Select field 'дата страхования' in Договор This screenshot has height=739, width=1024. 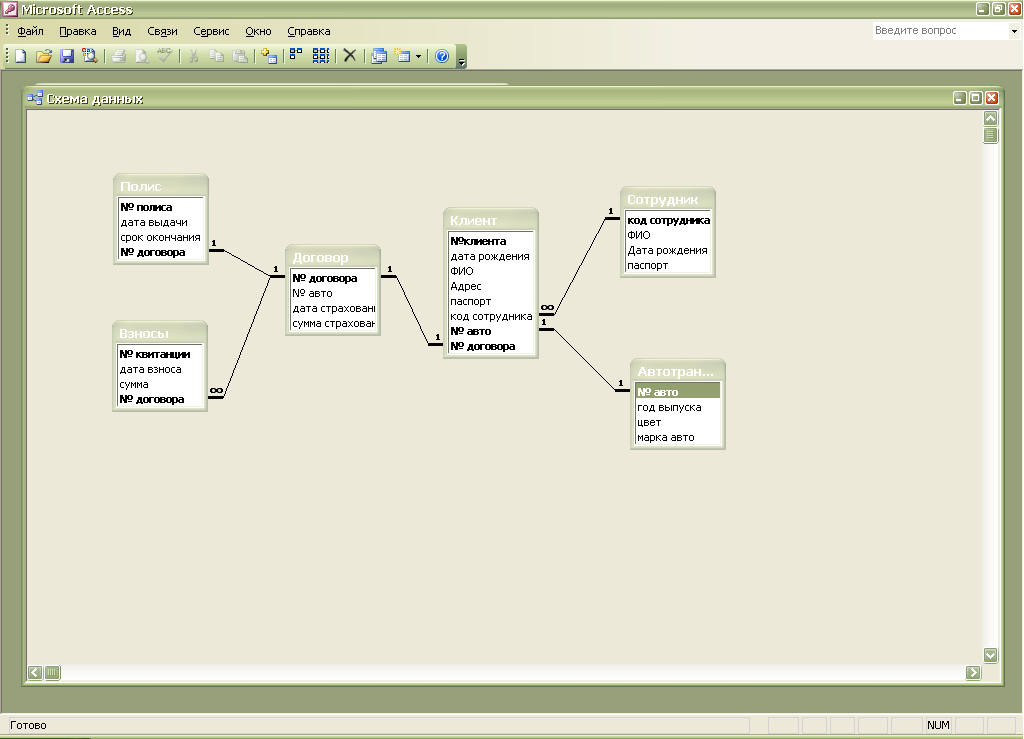tap(333, 308)
